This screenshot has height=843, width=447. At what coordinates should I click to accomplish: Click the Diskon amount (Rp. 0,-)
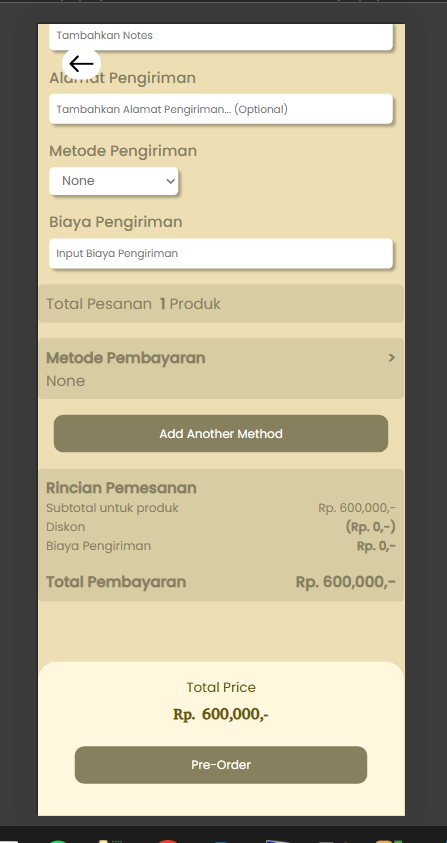371,526
